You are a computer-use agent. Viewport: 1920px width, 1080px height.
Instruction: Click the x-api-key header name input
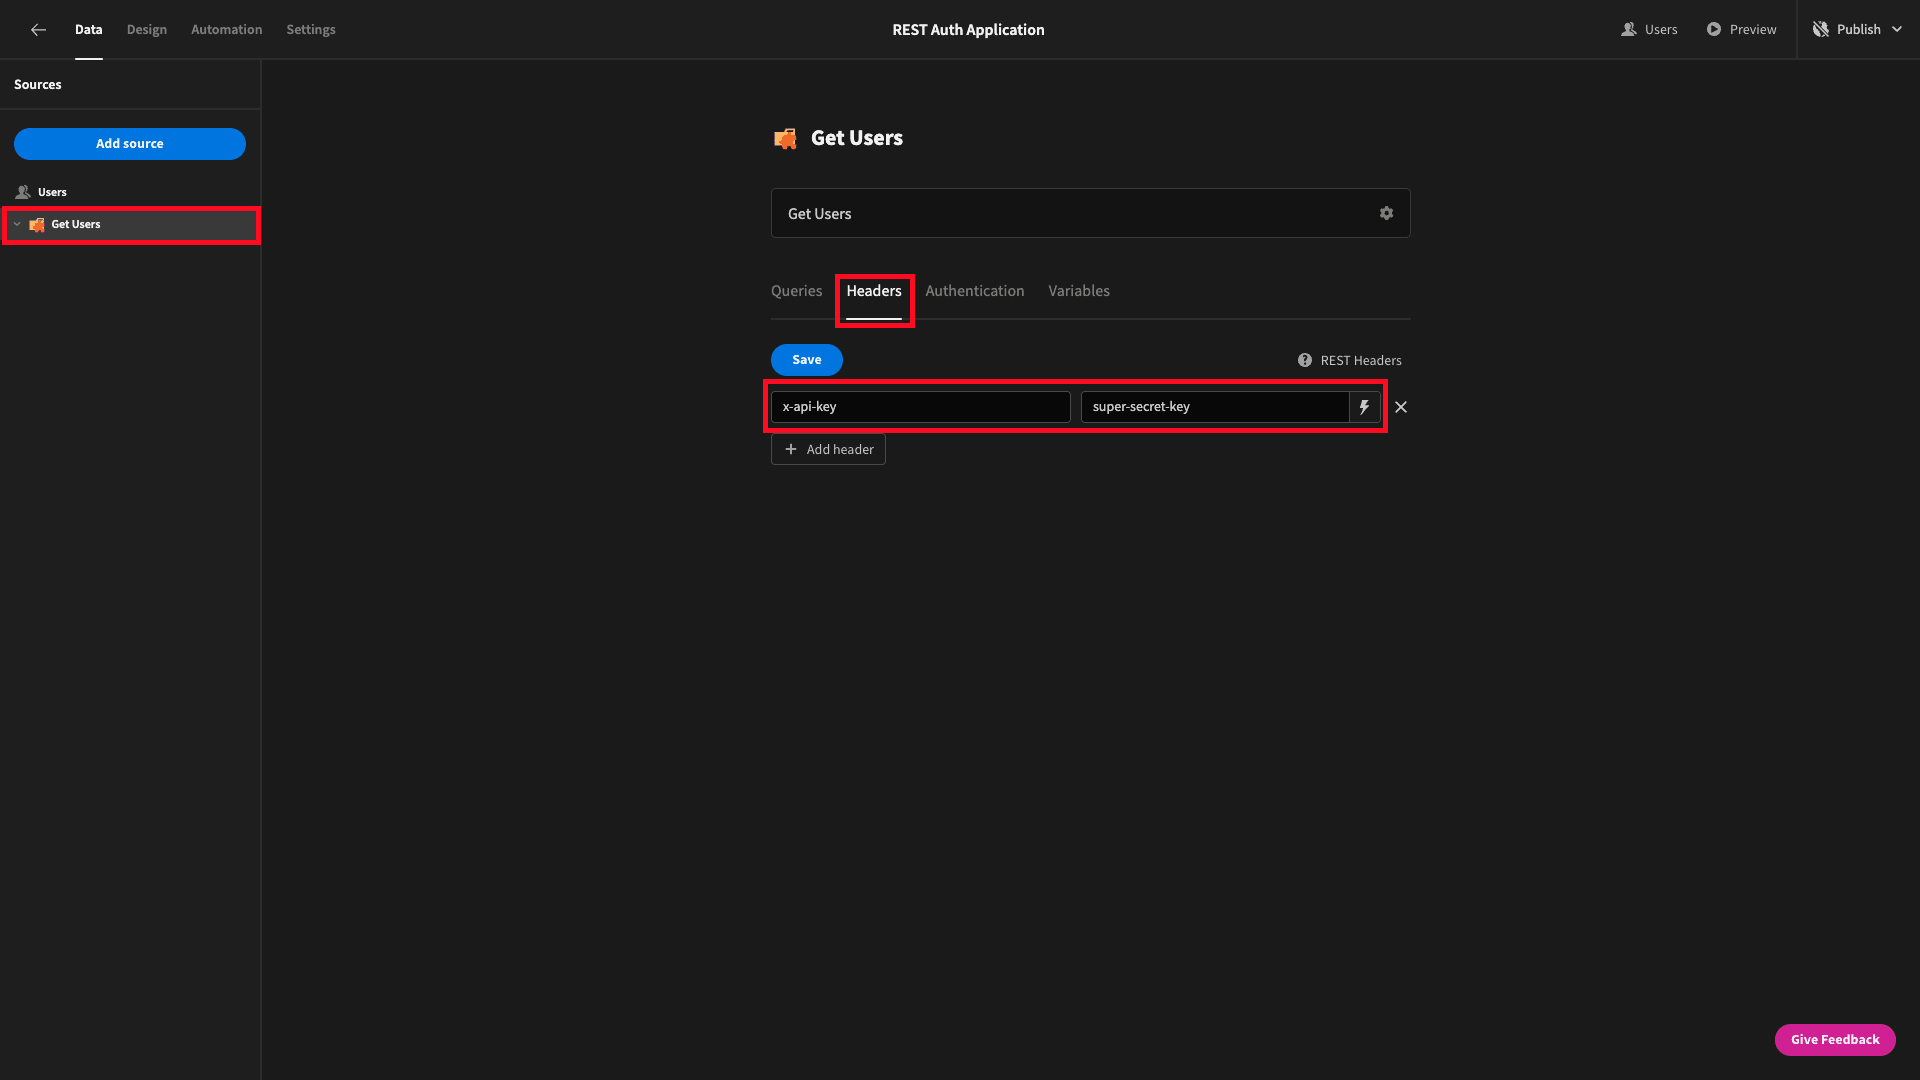[x=920, y=406]
